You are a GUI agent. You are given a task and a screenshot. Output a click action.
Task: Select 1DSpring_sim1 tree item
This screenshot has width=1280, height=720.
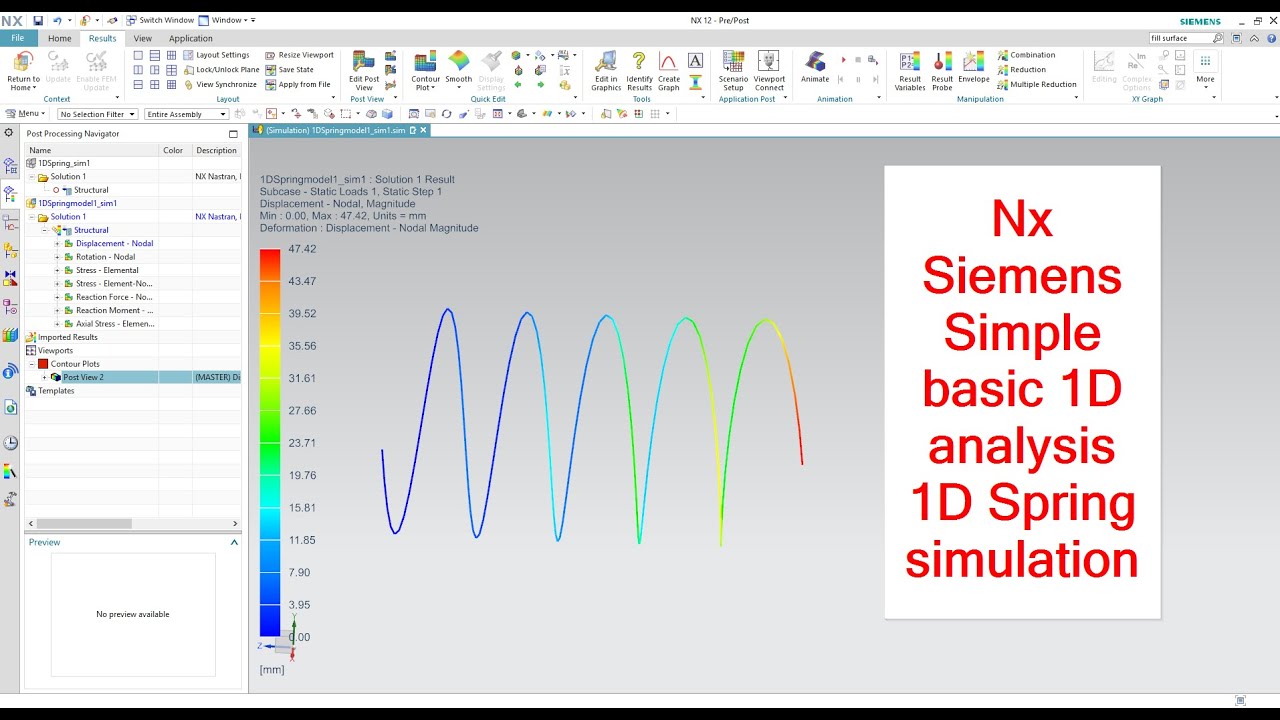(63, 163)
